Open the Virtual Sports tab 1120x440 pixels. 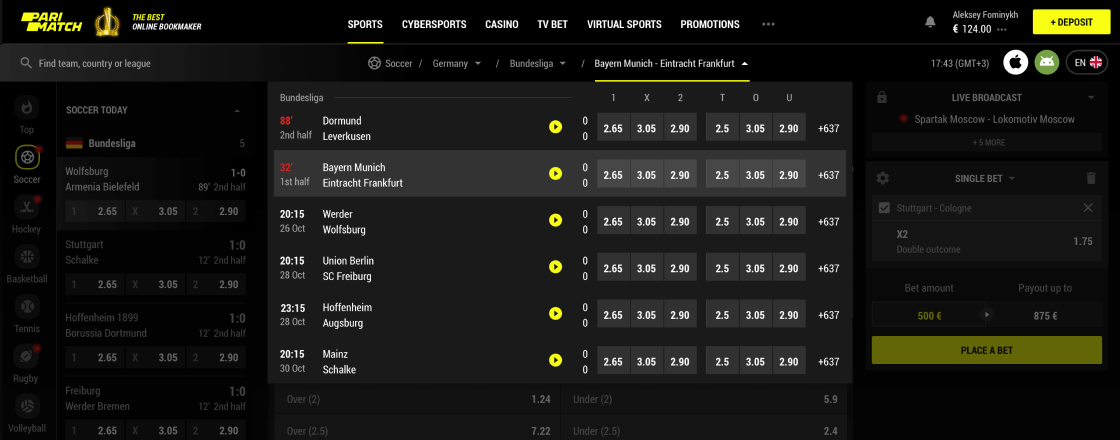point(624,24)
